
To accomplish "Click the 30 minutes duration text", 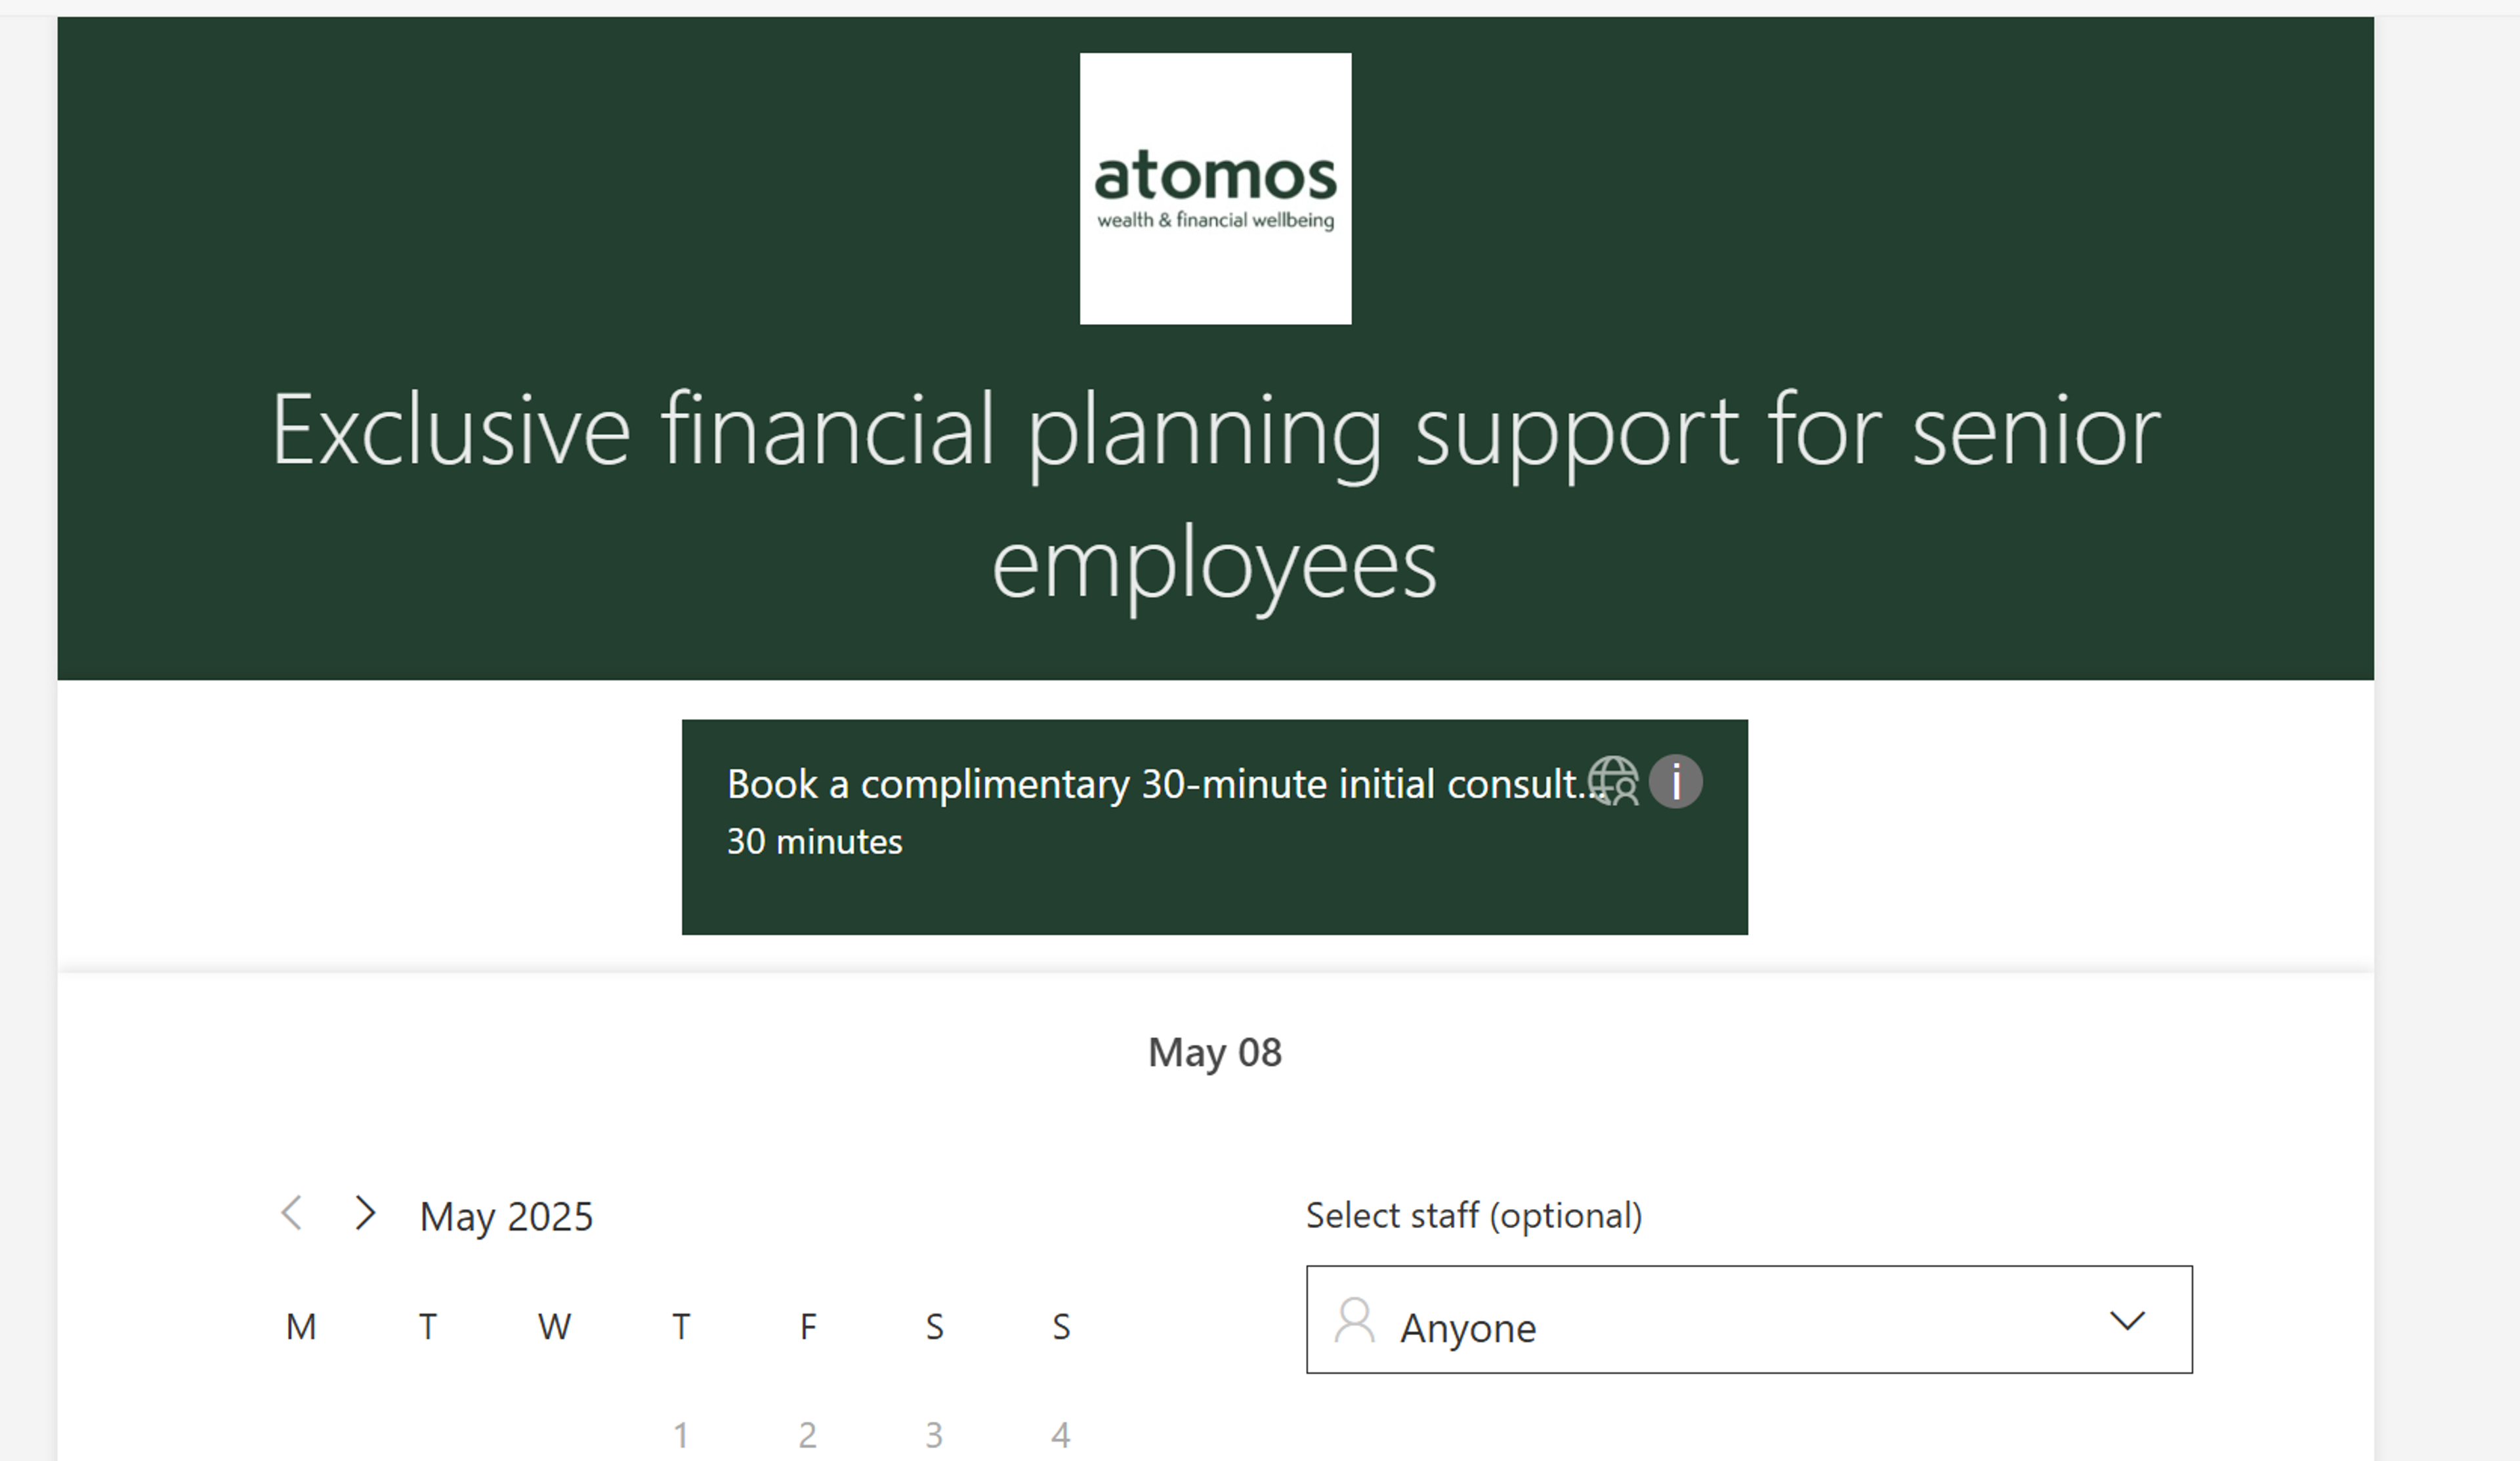I will pyautogui.click(x=814, y=842).
